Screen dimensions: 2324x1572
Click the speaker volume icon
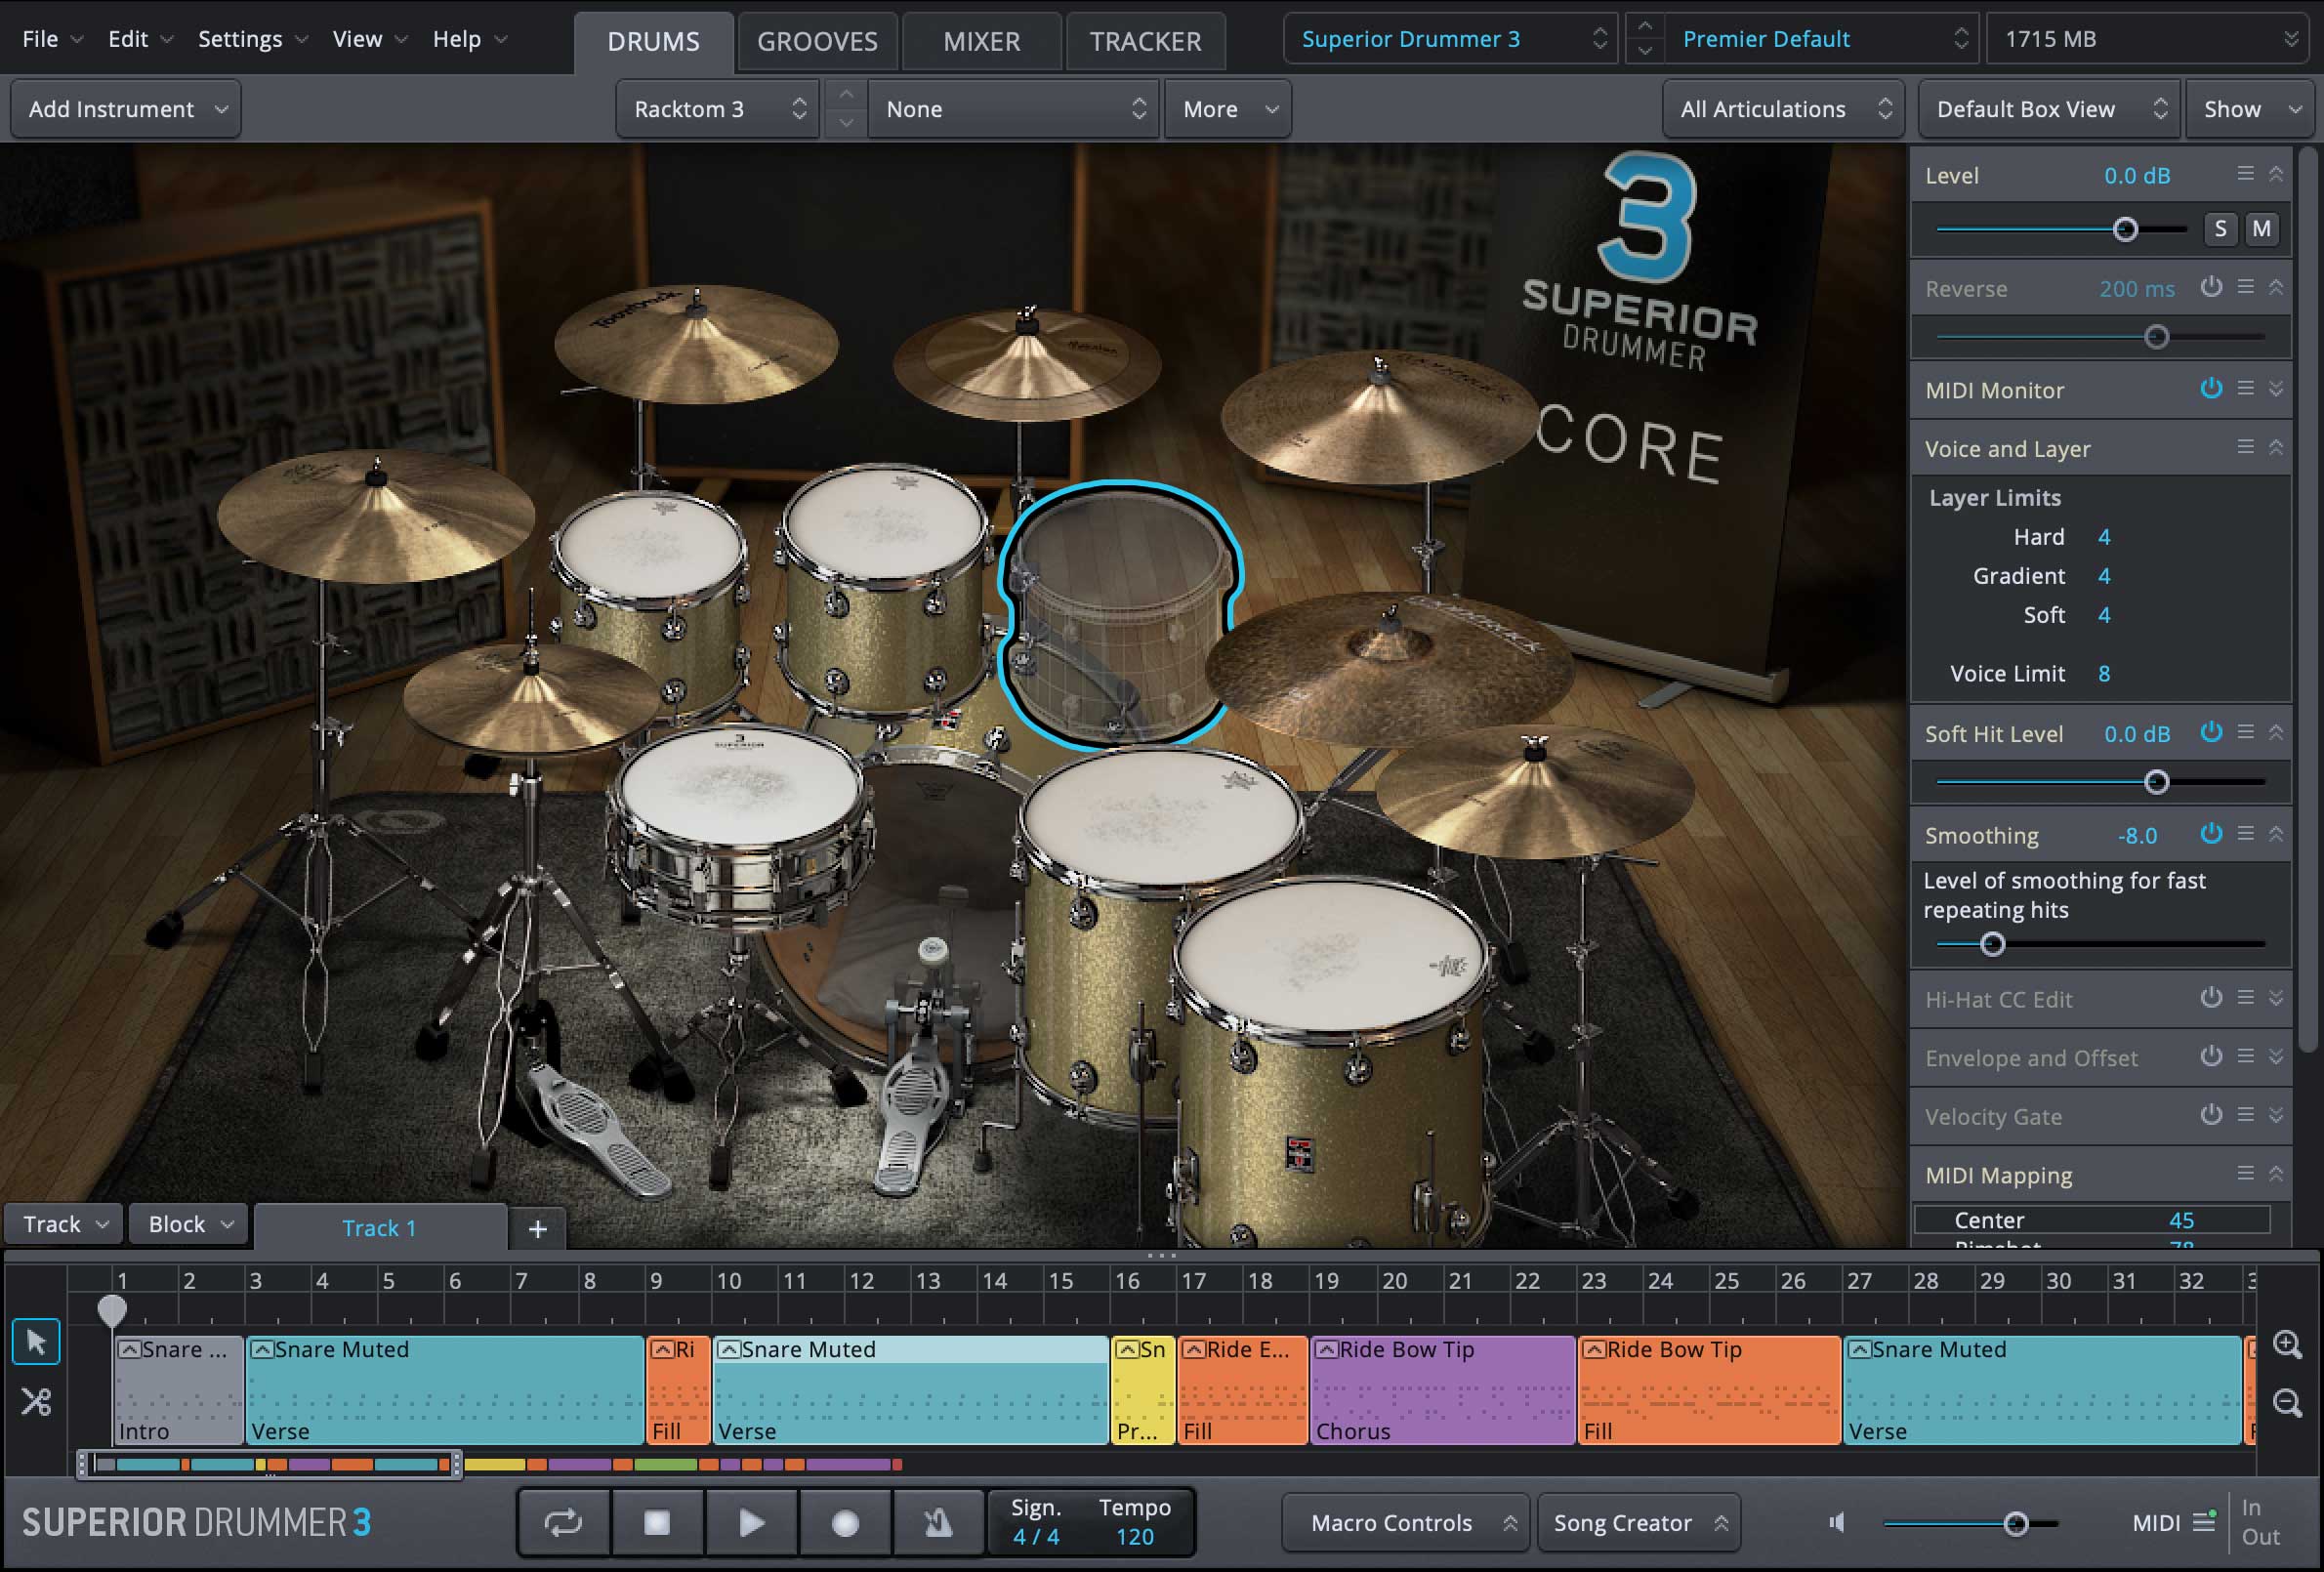click(x=1837, y=1522)
